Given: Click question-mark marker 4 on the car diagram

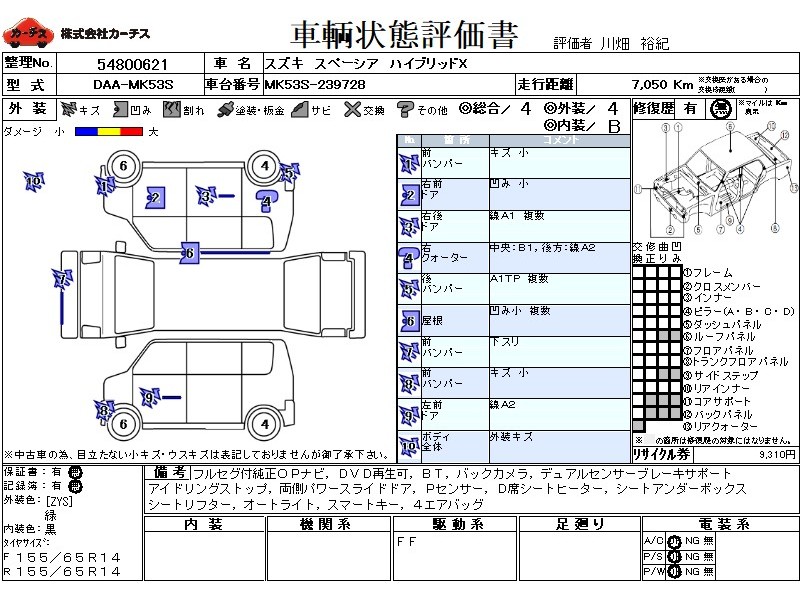Looking at the screenshot, I should (x=266, y=202).
